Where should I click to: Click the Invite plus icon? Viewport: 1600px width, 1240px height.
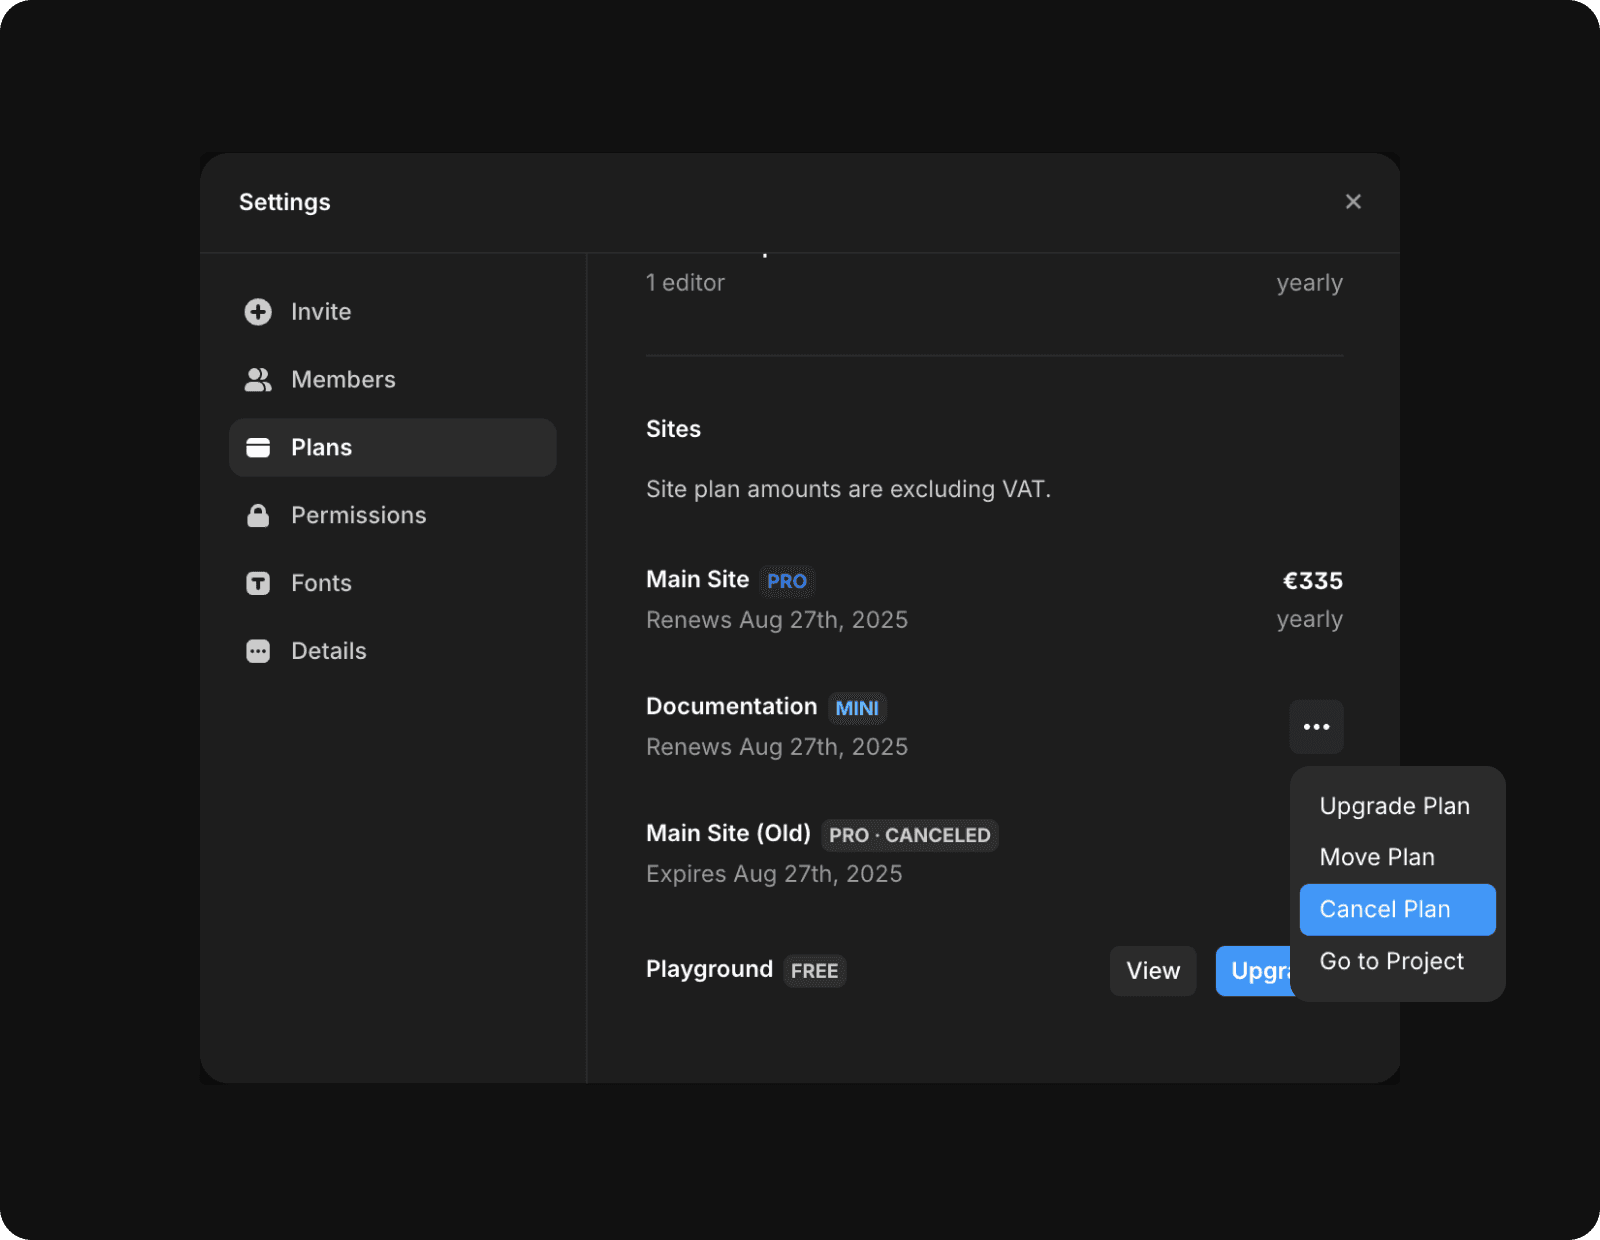[258, 312]
